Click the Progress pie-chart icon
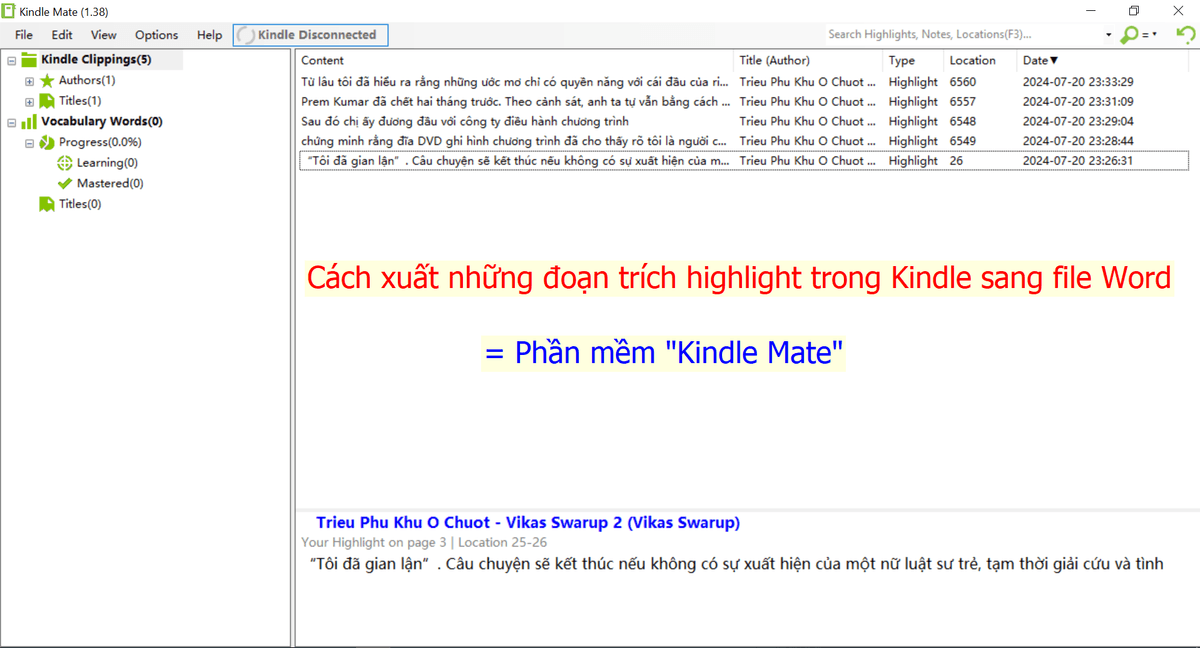The image size is (1200, 648). pyautogui.click(x=46, y=142)
